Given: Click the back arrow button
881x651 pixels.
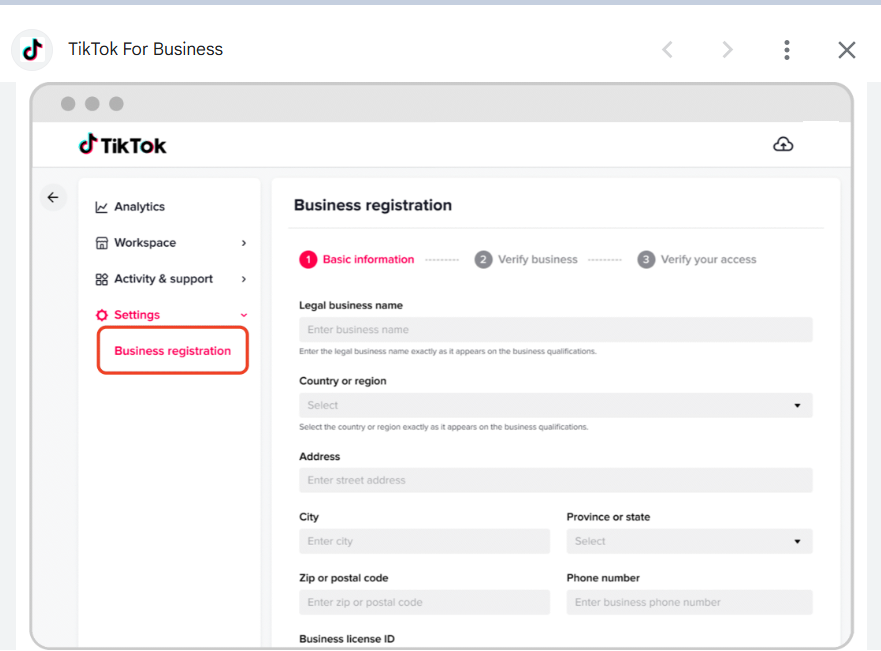Looking at the screenshot, I should [53, 198].
